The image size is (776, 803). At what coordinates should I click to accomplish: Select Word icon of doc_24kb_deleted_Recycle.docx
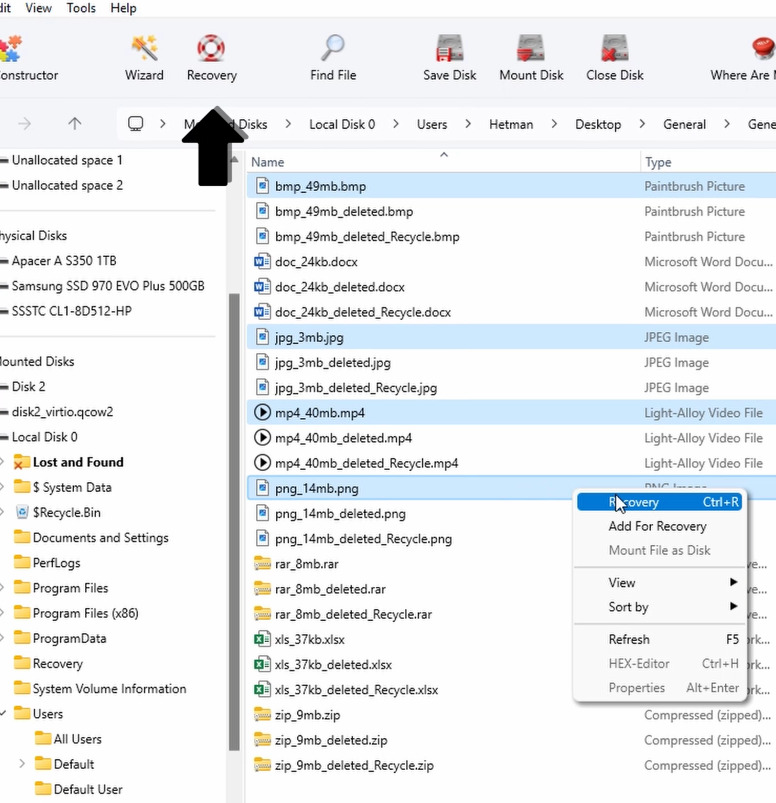tap(262, 311)
